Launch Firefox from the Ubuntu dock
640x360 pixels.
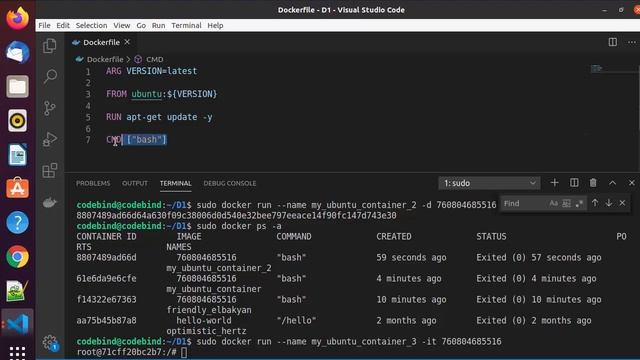(x=18, y=18)
